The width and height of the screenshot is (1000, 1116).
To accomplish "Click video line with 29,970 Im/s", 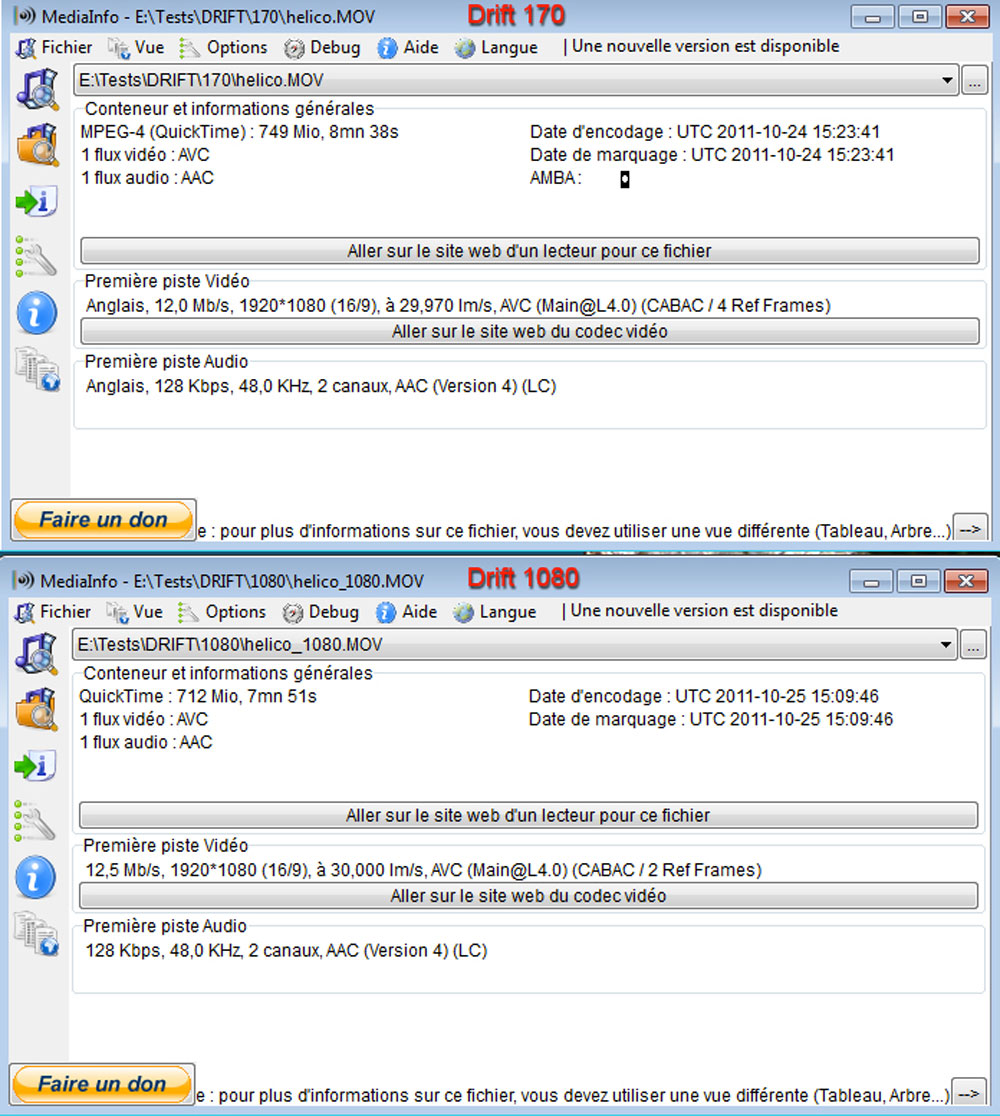I will pos(458,306).
